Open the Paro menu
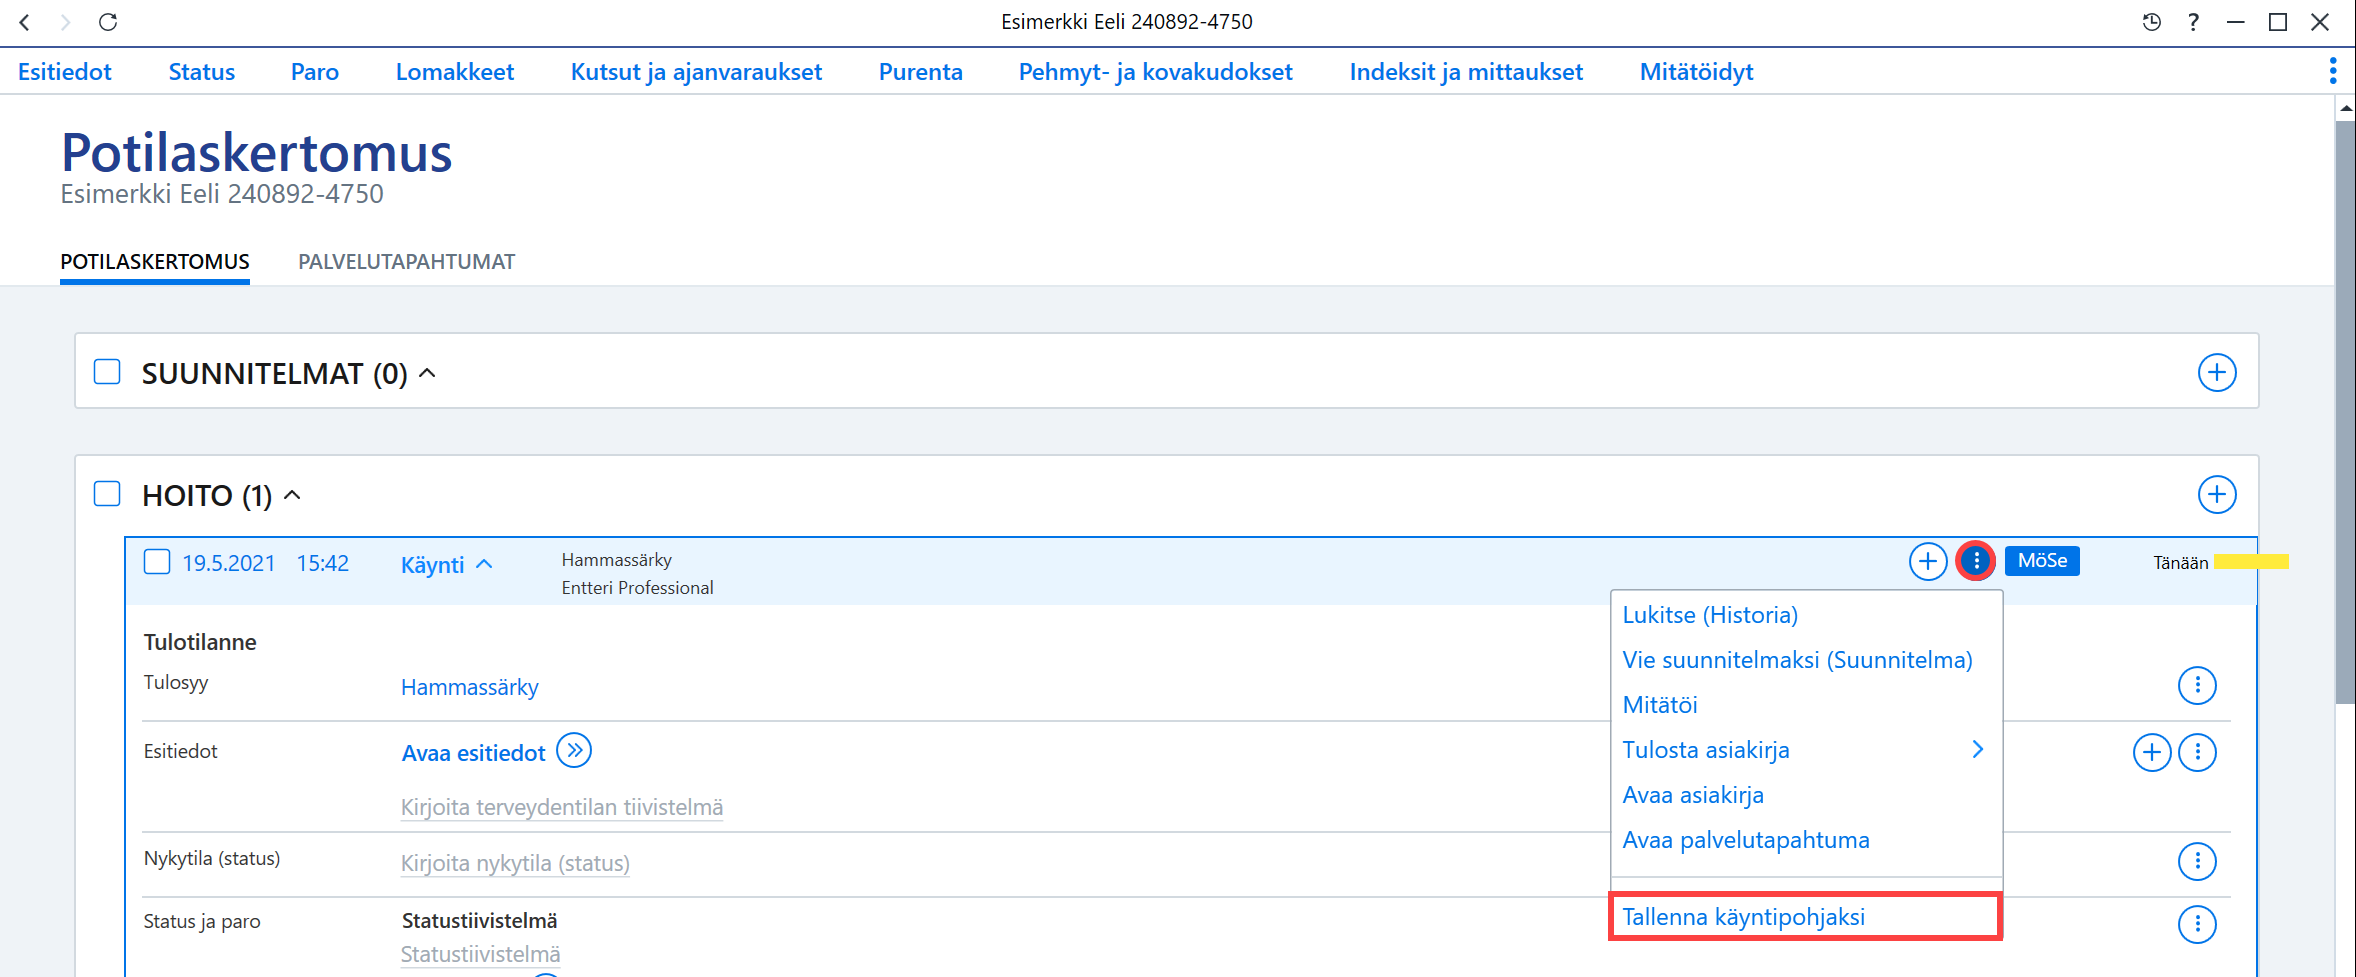This screenshot has height=977, width=2356. pyautogui.click(x=315, y=72)
